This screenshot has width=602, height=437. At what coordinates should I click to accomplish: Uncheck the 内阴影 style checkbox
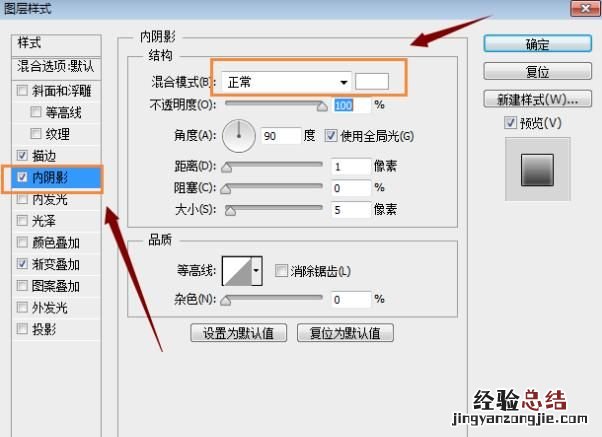(22, 177)
